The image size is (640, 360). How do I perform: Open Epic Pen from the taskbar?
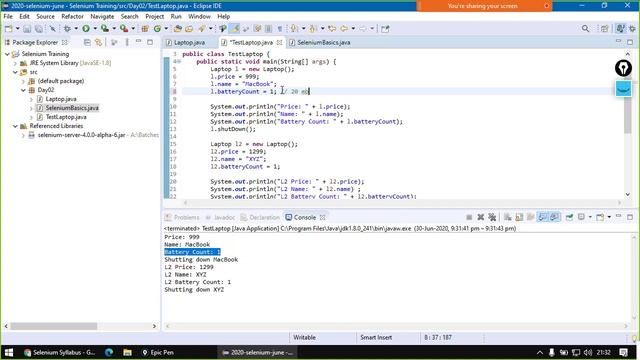(158, 352)
